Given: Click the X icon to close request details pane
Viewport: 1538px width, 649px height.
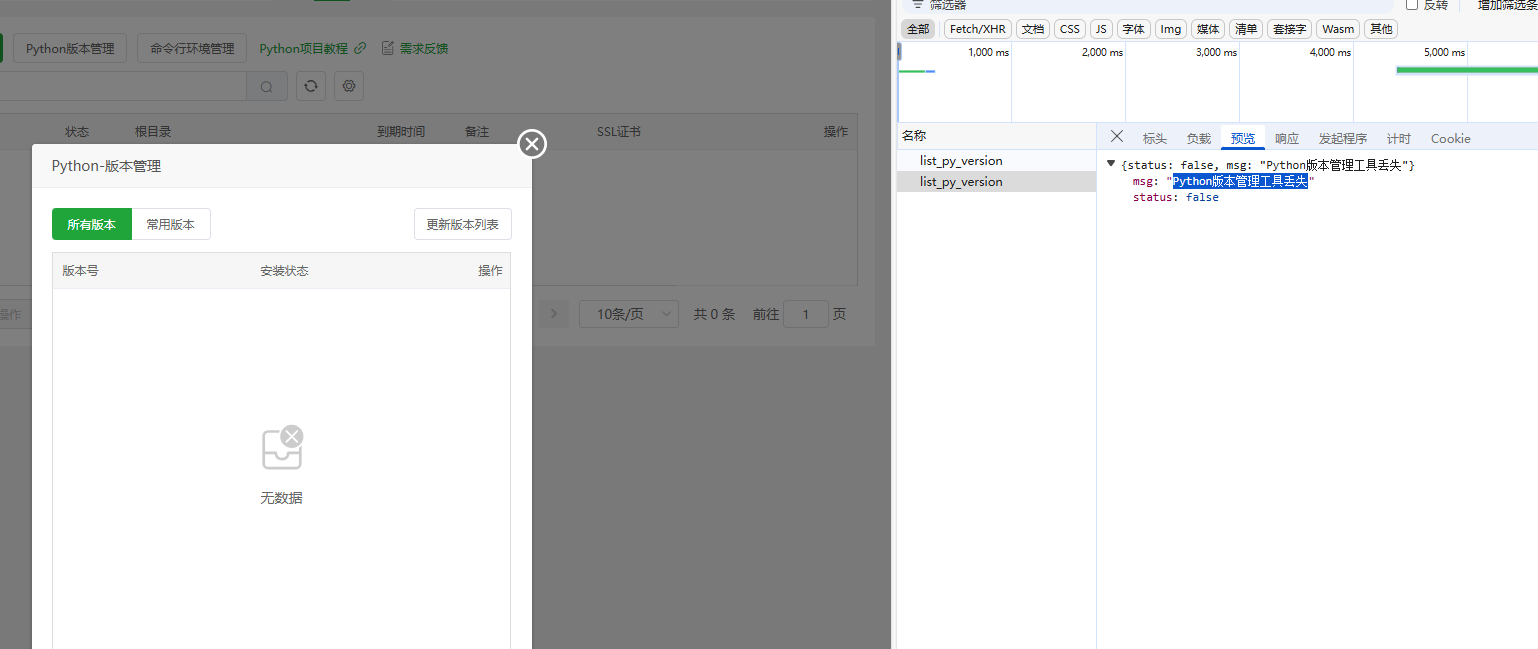Looking at the screenshot, I should click(1117, 136).
